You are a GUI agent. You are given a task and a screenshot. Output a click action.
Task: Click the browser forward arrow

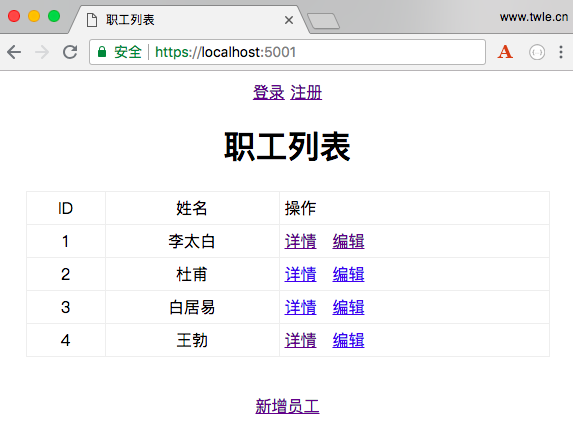point(42,52)
